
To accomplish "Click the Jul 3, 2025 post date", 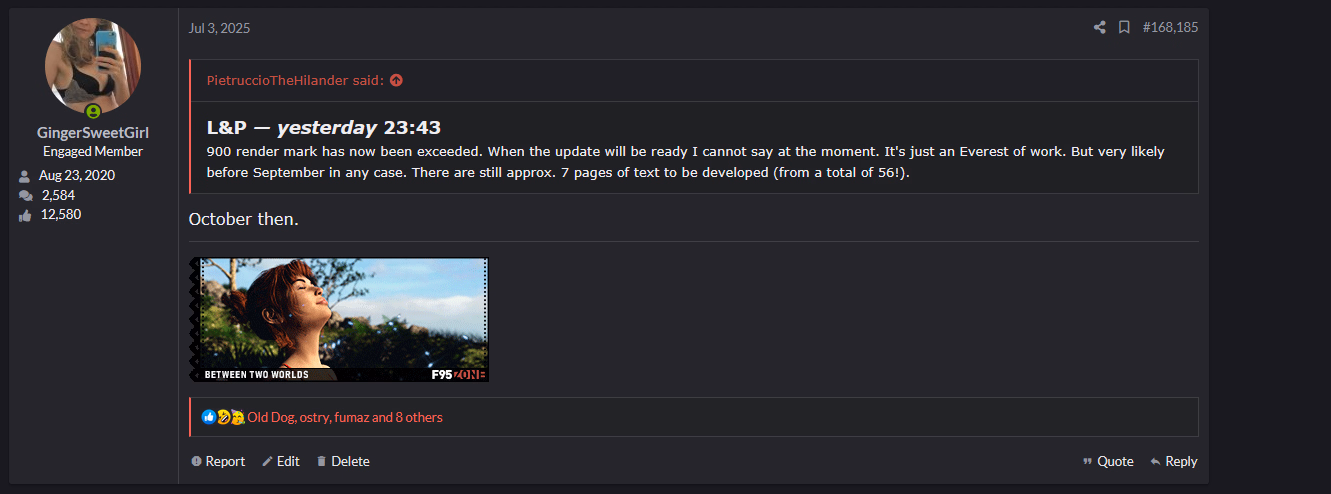I will 219,28.
